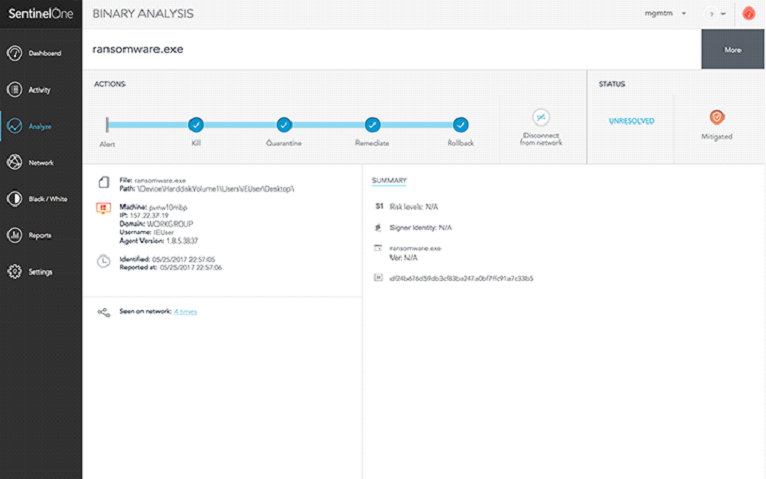Select the SUMMARY tab
The image size is (766, 479).
[x=389, y=181]
